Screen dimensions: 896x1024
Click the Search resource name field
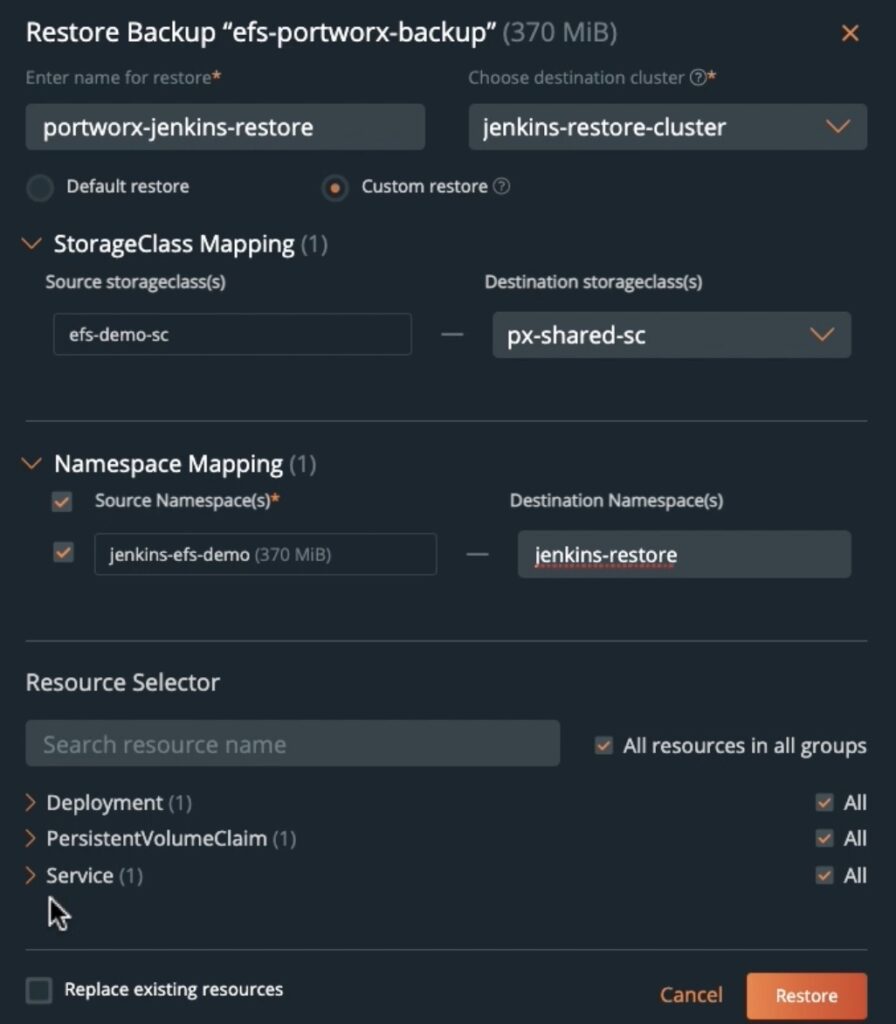click(x=292, y=744)
